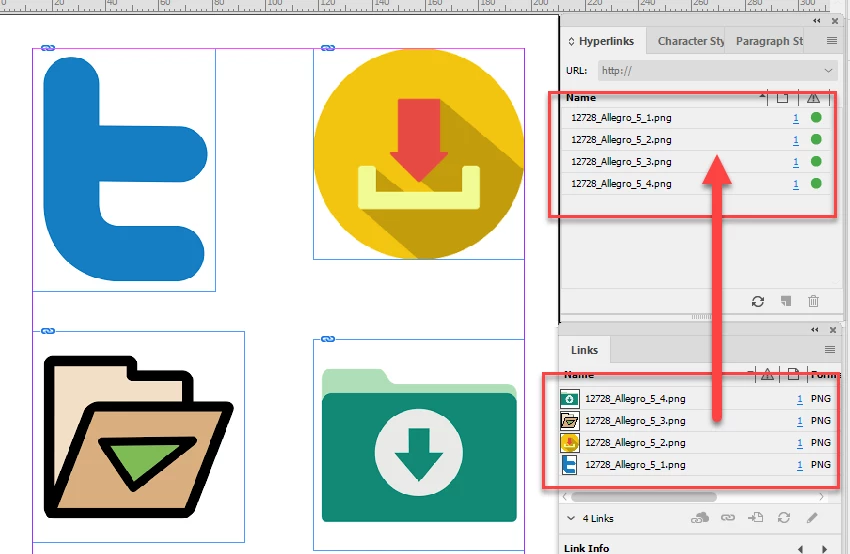Click thumbnail of 12728_Allegro_5_4.png in Links

point(569,399)
